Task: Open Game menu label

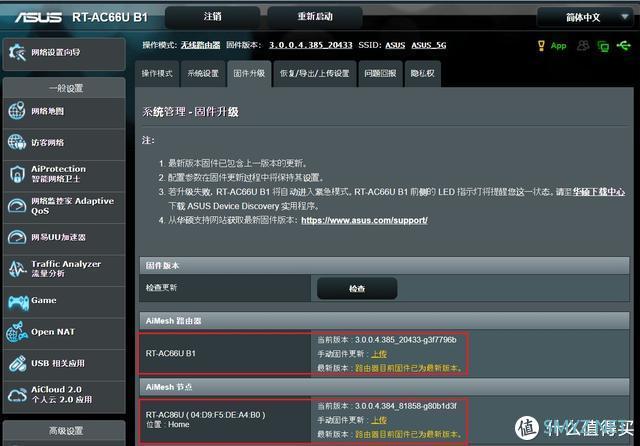Action: click(x=44, y=300)
